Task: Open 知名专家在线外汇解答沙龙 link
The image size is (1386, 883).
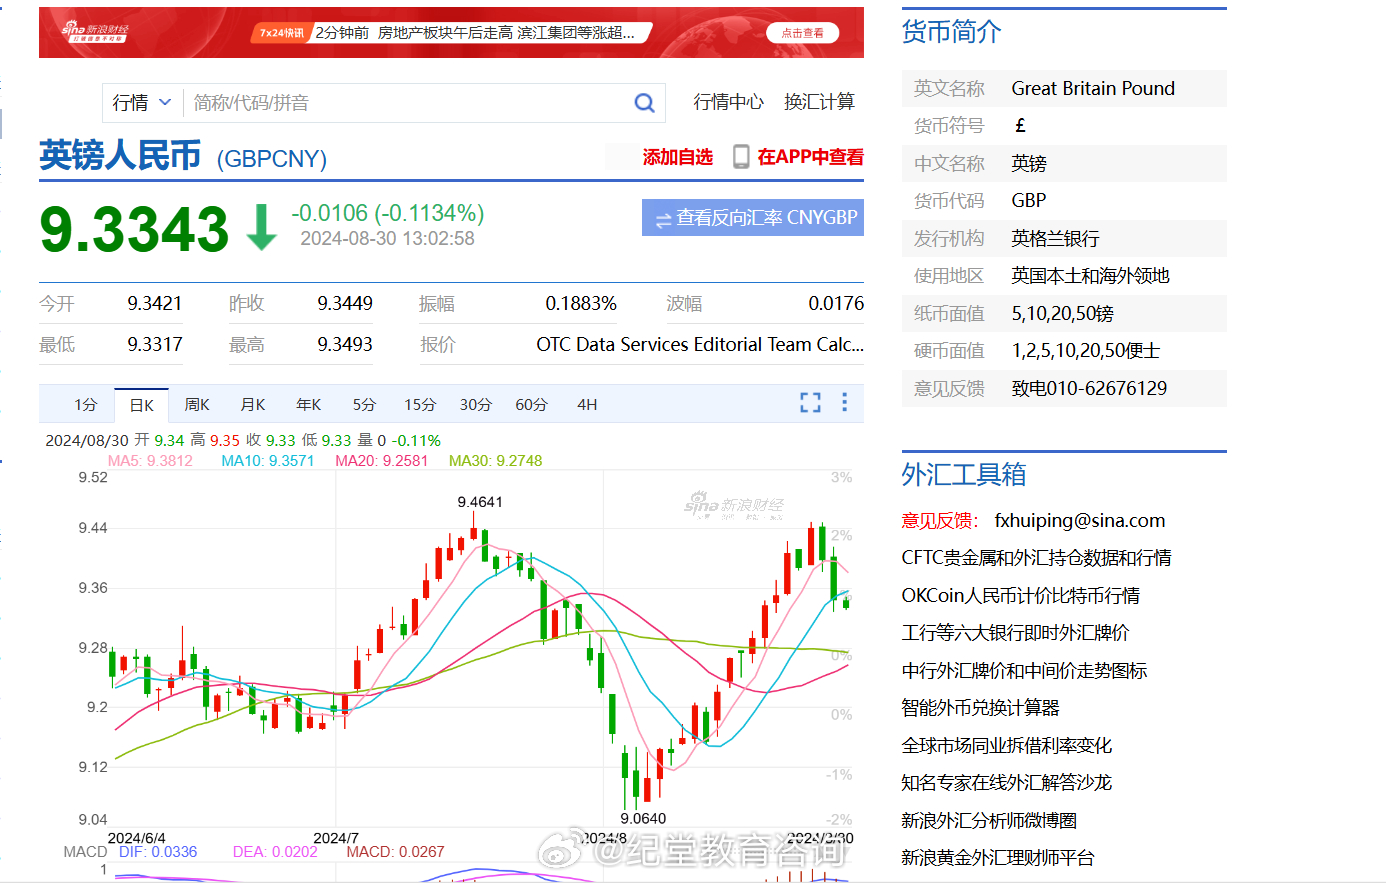Action: coord(1006,783)
